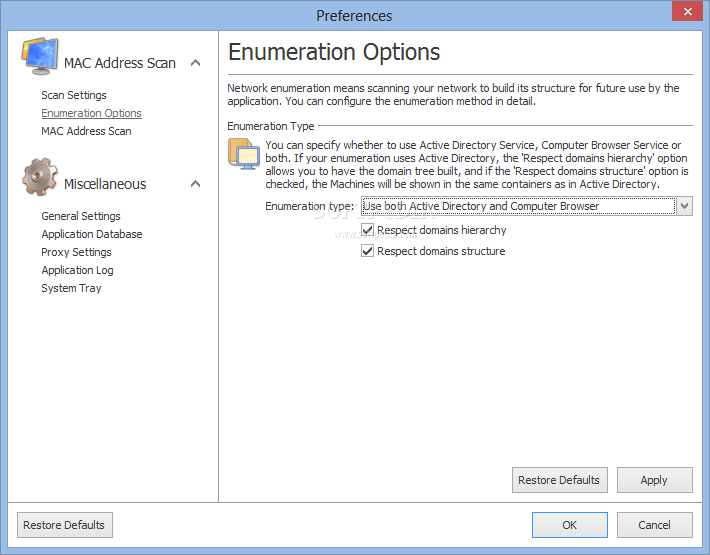Confirm with the OK button

click(570, 525)
